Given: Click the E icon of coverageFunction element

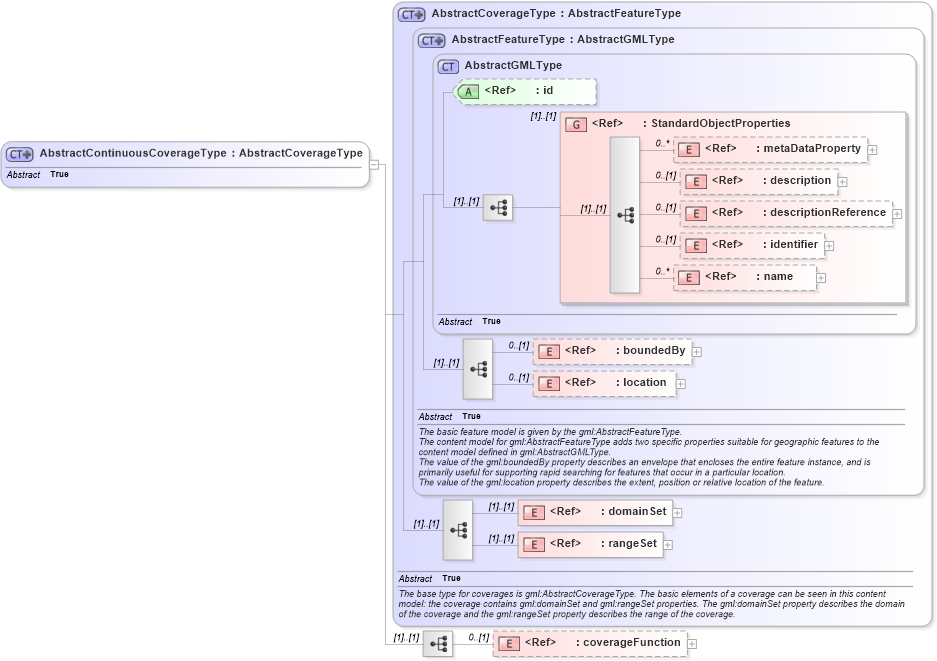Looking at the screenshot, I should pos(509,644).
